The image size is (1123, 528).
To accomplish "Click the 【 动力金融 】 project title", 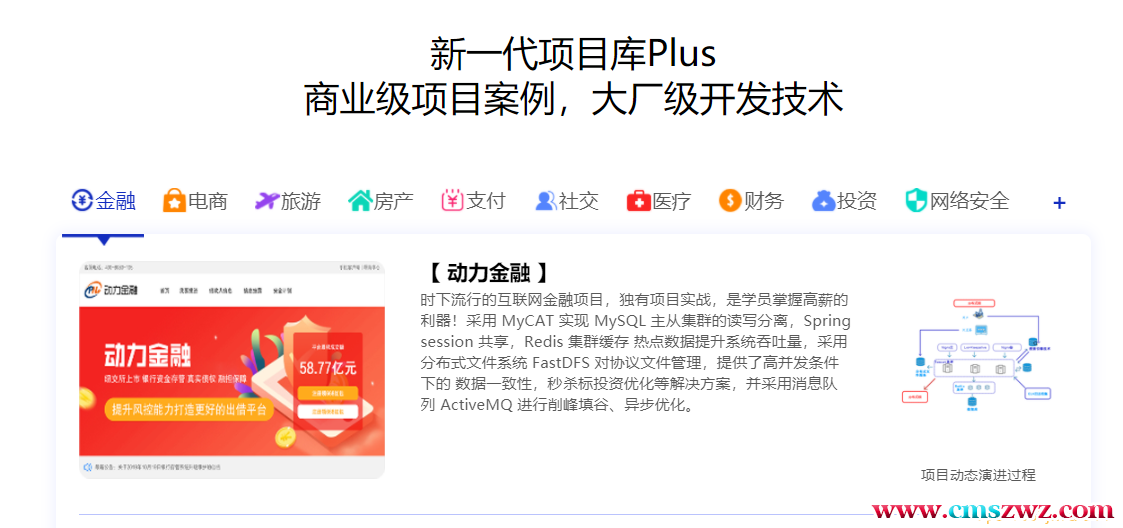I will 490,273.
